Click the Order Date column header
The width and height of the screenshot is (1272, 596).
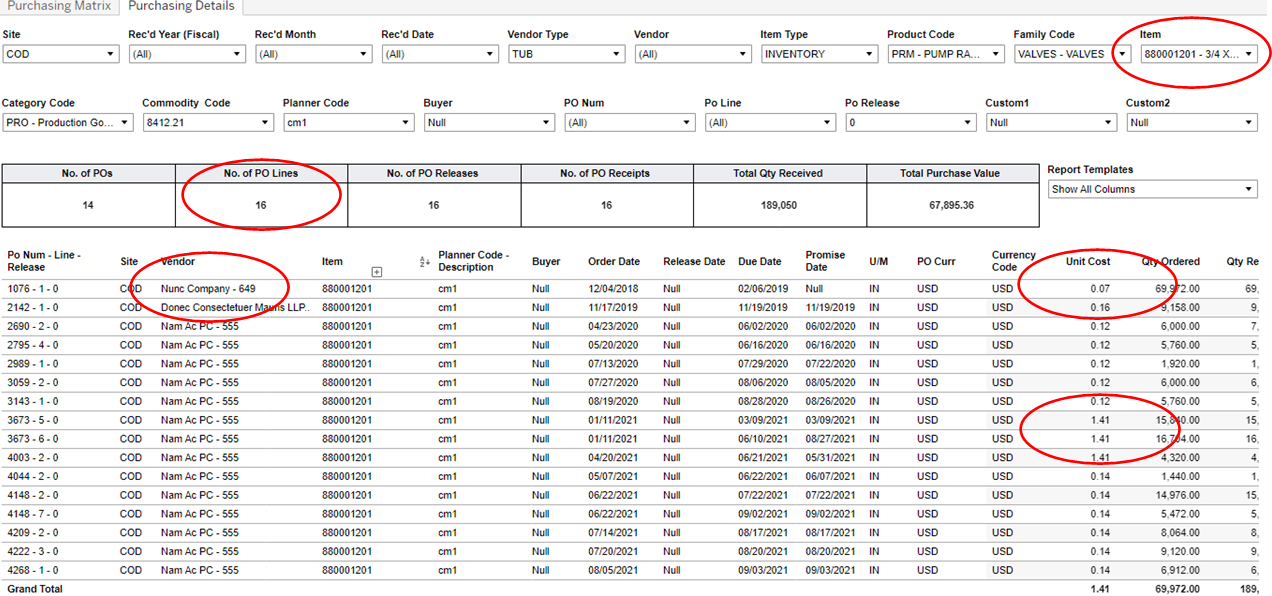[614, 262]
